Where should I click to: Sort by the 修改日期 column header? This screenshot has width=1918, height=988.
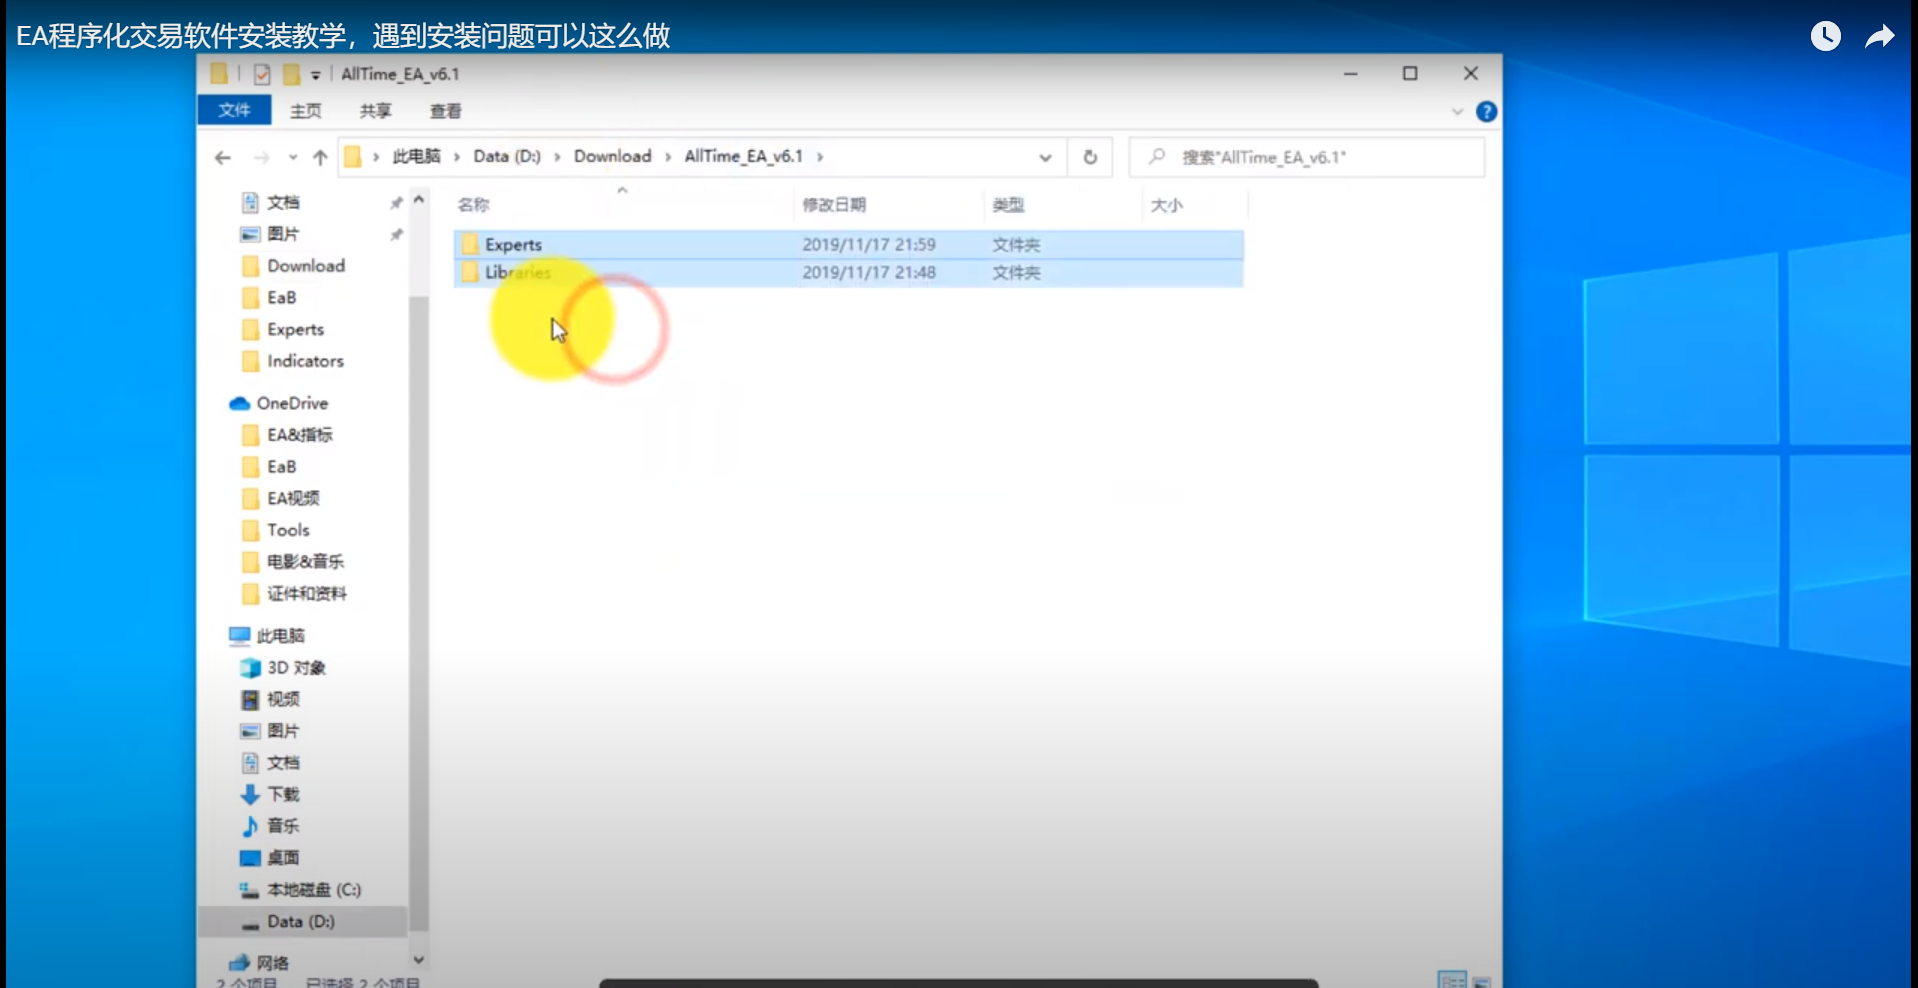(834, 205)
